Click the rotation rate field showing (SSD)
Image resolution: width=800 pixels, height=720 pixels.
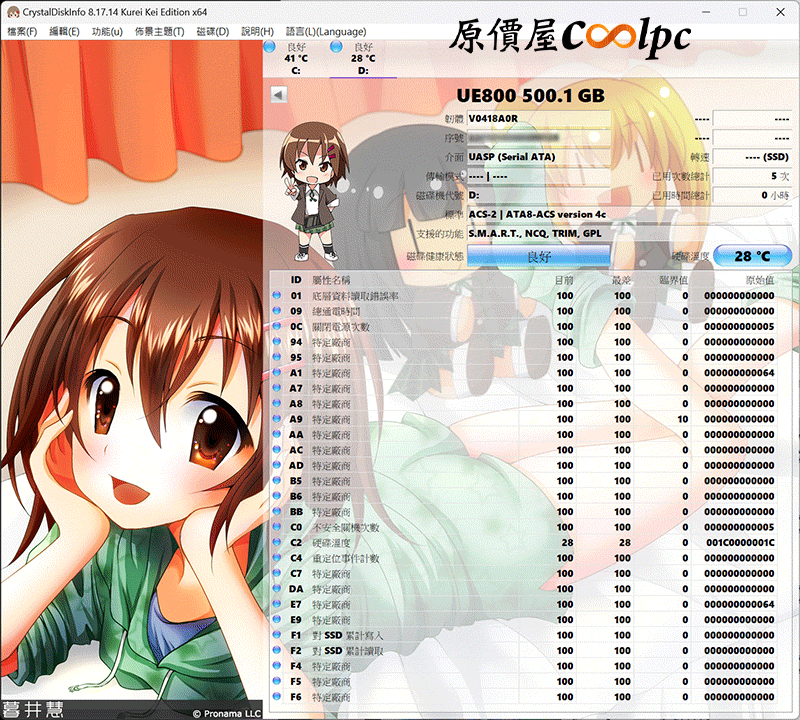[x=752, y=157]
